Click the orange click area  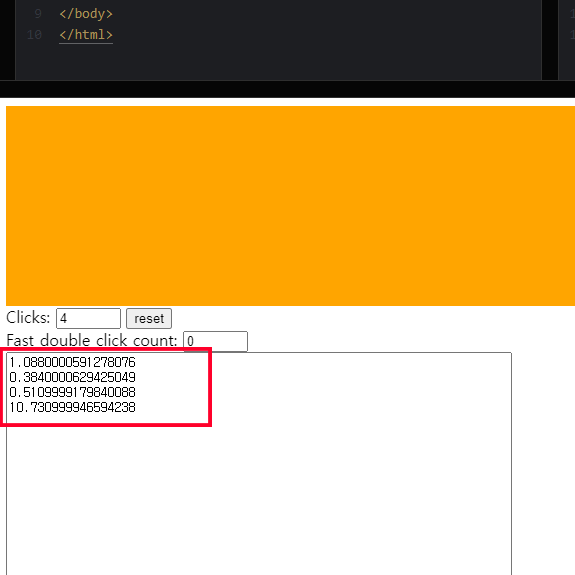click(290, 206)
